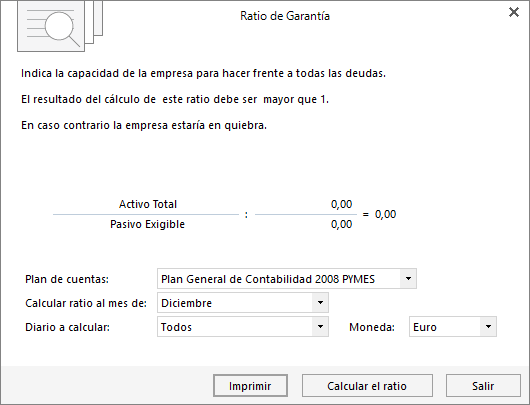
Task: Expand the Plan de cuentas dropdown arrow
Action: click(x=408, y=279)
